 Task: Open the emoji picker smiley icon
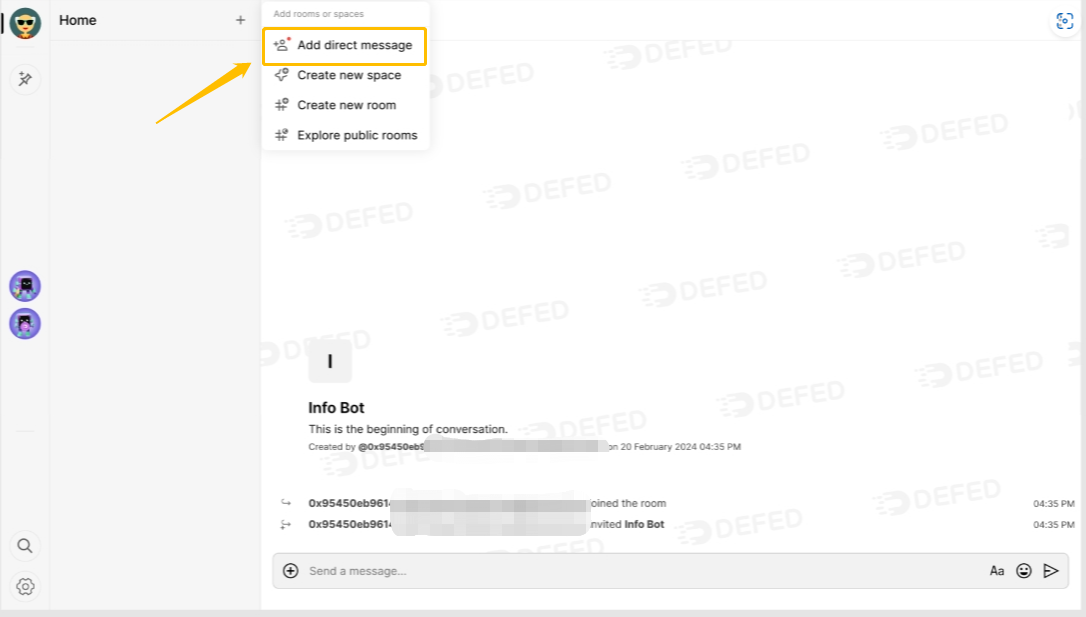point(1024,571)
